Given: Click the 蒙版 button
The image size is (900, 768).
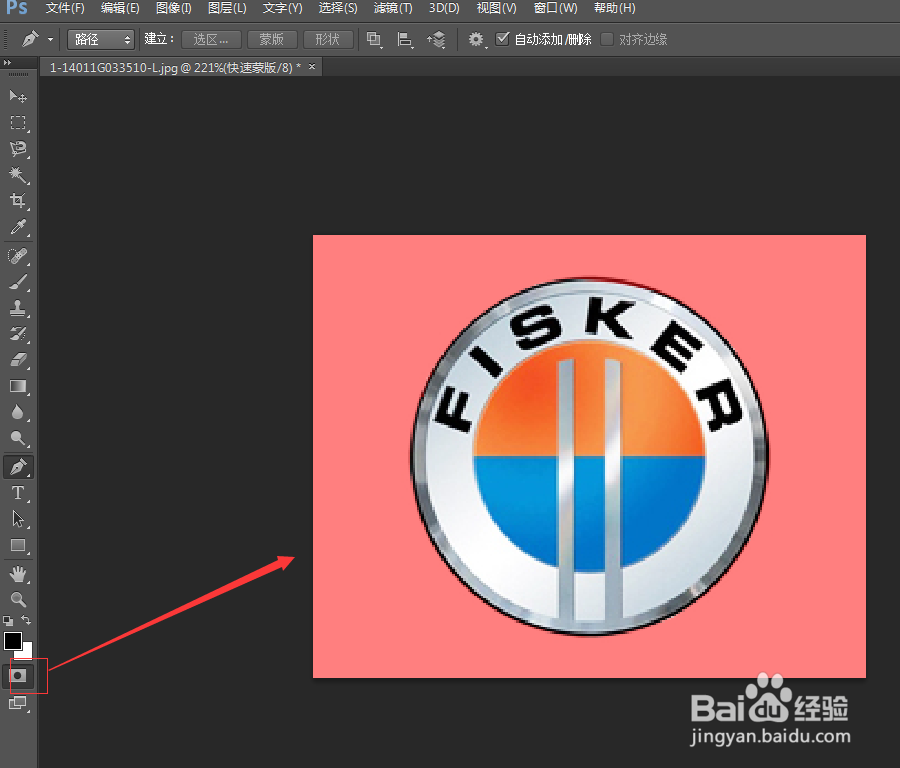Looking at the screenshot, I should point(272,40).
